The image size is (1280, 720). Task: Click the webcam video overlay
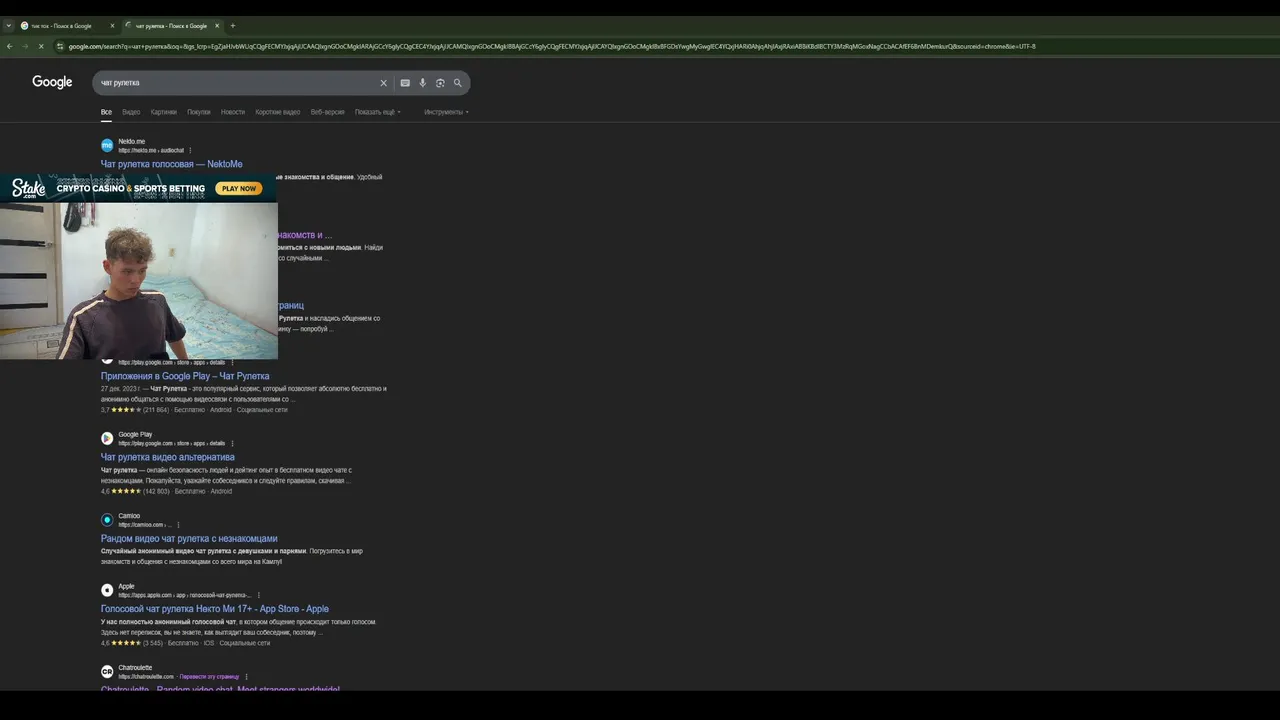pos(139,280)
